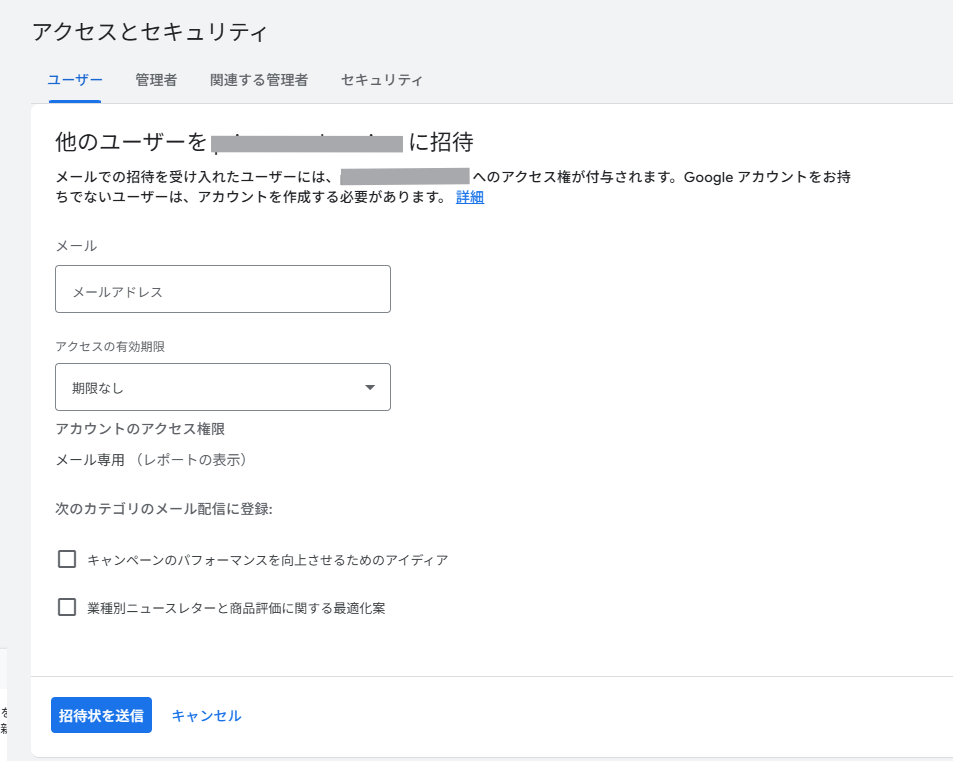953x761 pixels.
Task: Click the アカウントのアクセス権限 label
Action: tap(140, 429)
